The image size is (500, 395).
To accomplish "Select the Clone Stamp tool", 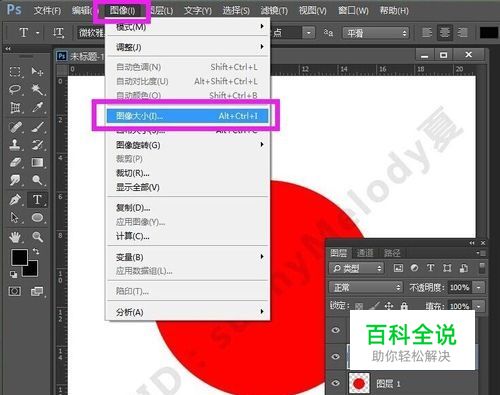I will 15,144.
